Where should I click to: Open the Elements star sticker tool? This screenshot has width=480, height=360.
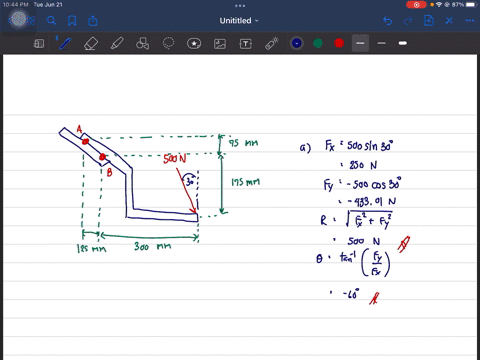click(194, 43)
